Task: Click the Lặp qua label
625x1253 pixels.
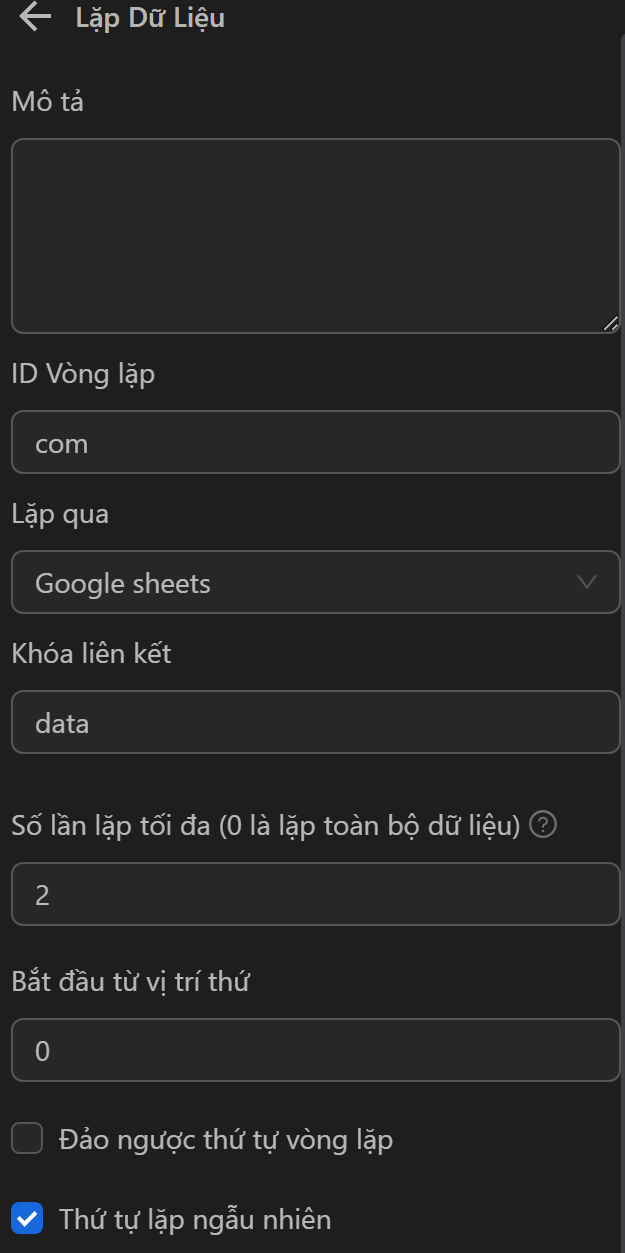Action: click(60, 514)
